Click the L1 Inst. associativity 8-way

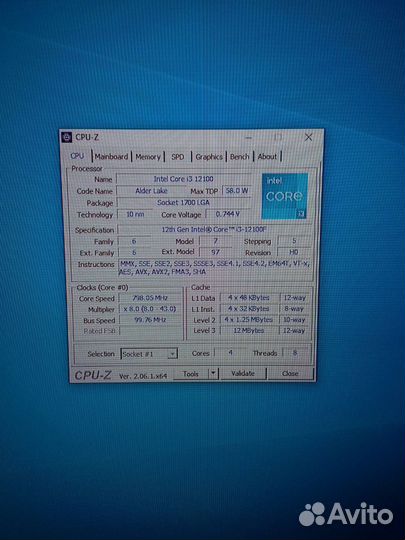(294, 309)
